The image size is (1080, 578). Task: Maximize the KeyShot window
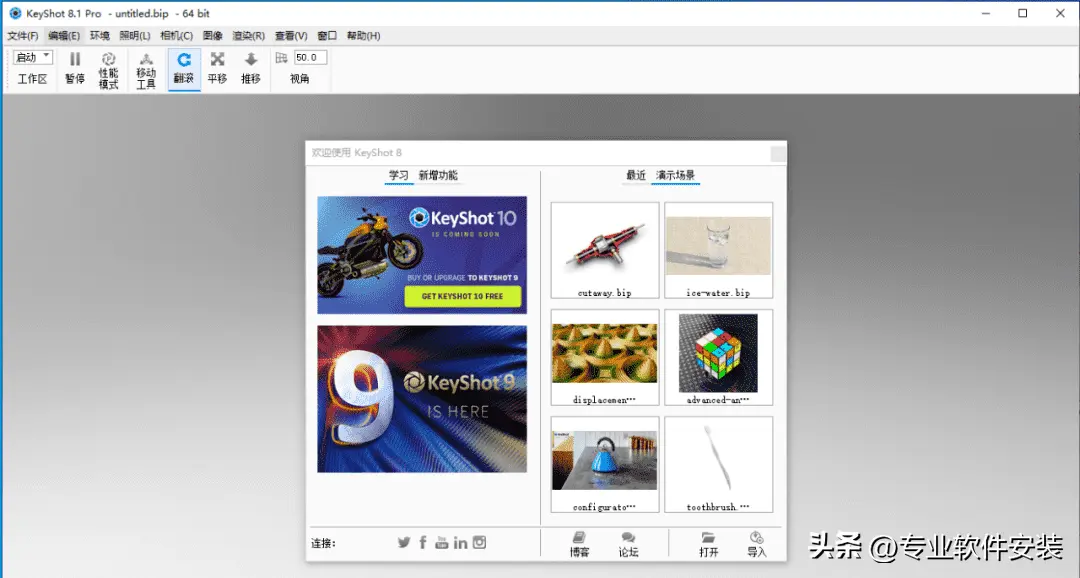[1023, 13]
